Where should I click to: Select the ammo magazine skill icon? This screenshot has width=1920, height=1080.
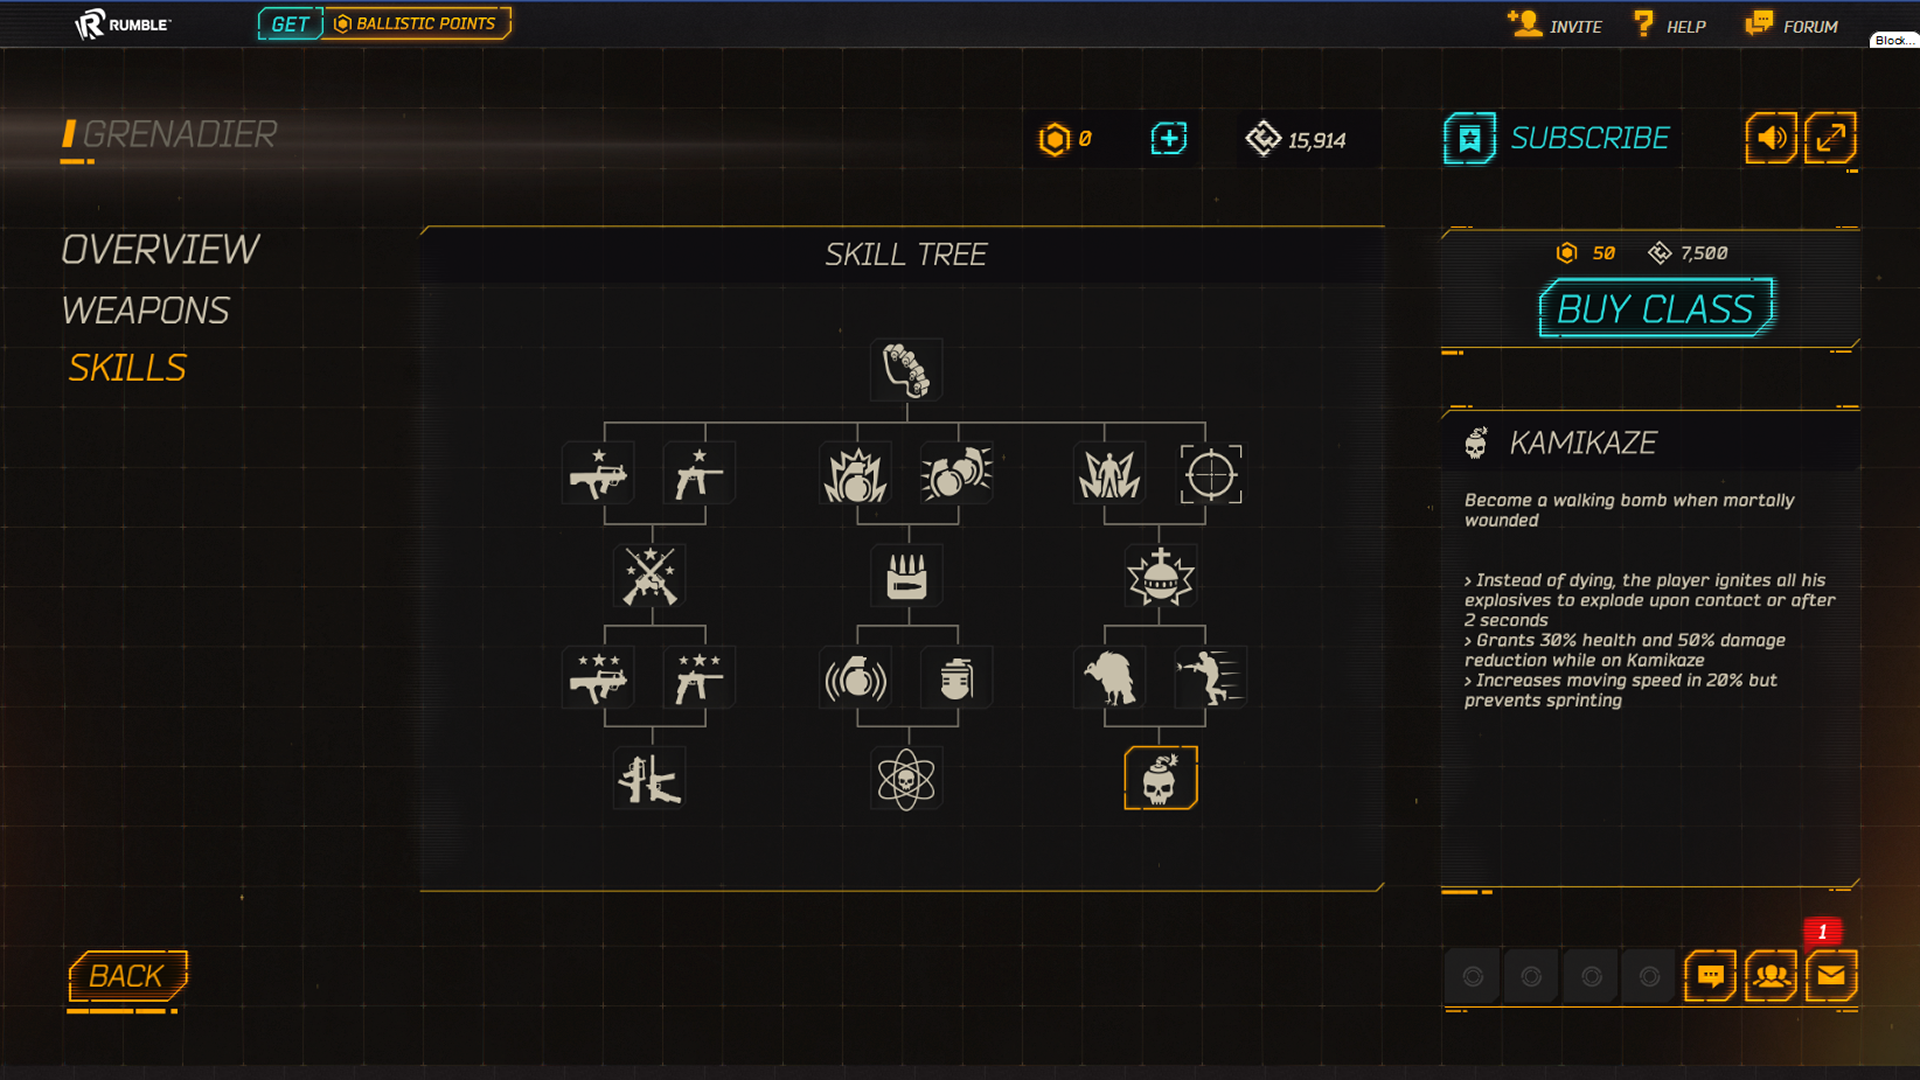[x=907, y=576]
